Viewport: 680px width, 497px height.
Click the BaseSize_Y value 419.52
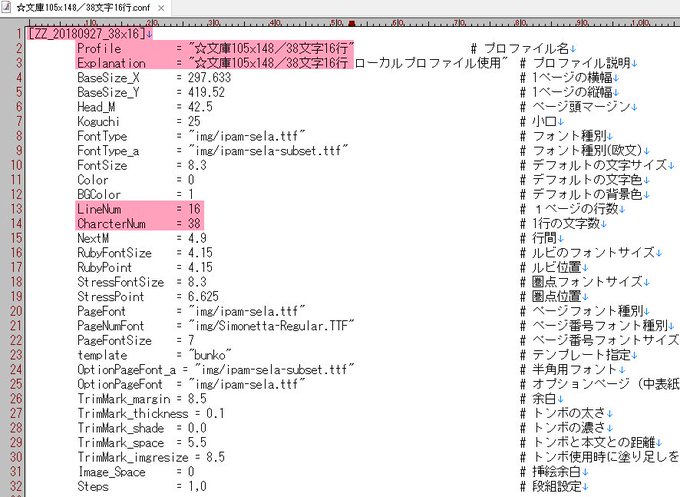pos(206,92)
